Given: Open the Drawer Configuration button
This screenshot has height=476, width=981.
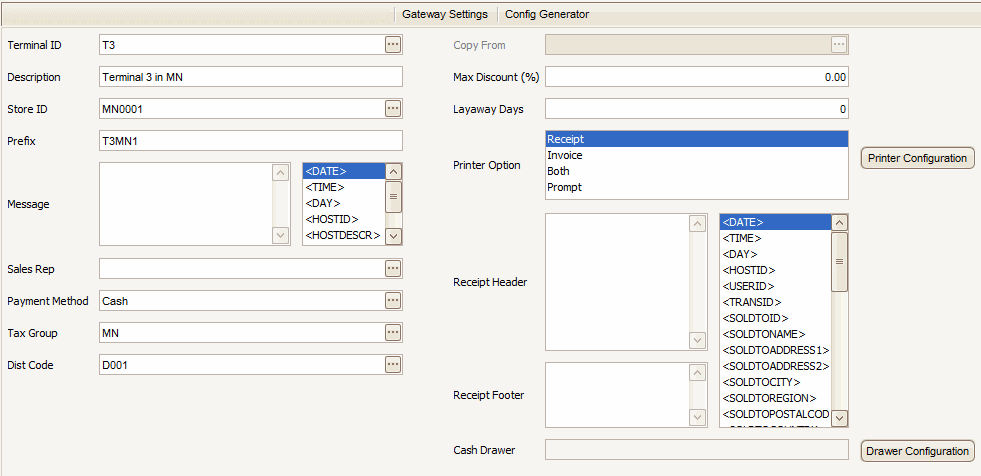Looking at the screenshot, I should coord(917,451).
